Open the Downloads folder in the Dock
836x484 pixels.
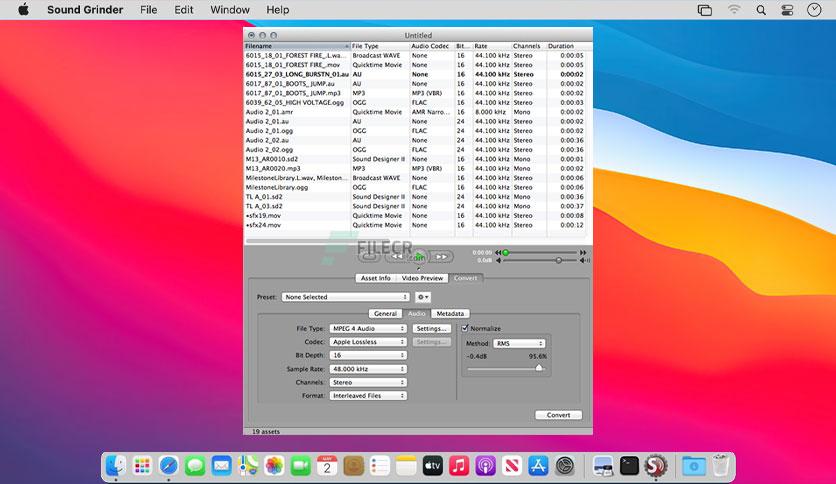pyautogui.click(x=694, y=466)
